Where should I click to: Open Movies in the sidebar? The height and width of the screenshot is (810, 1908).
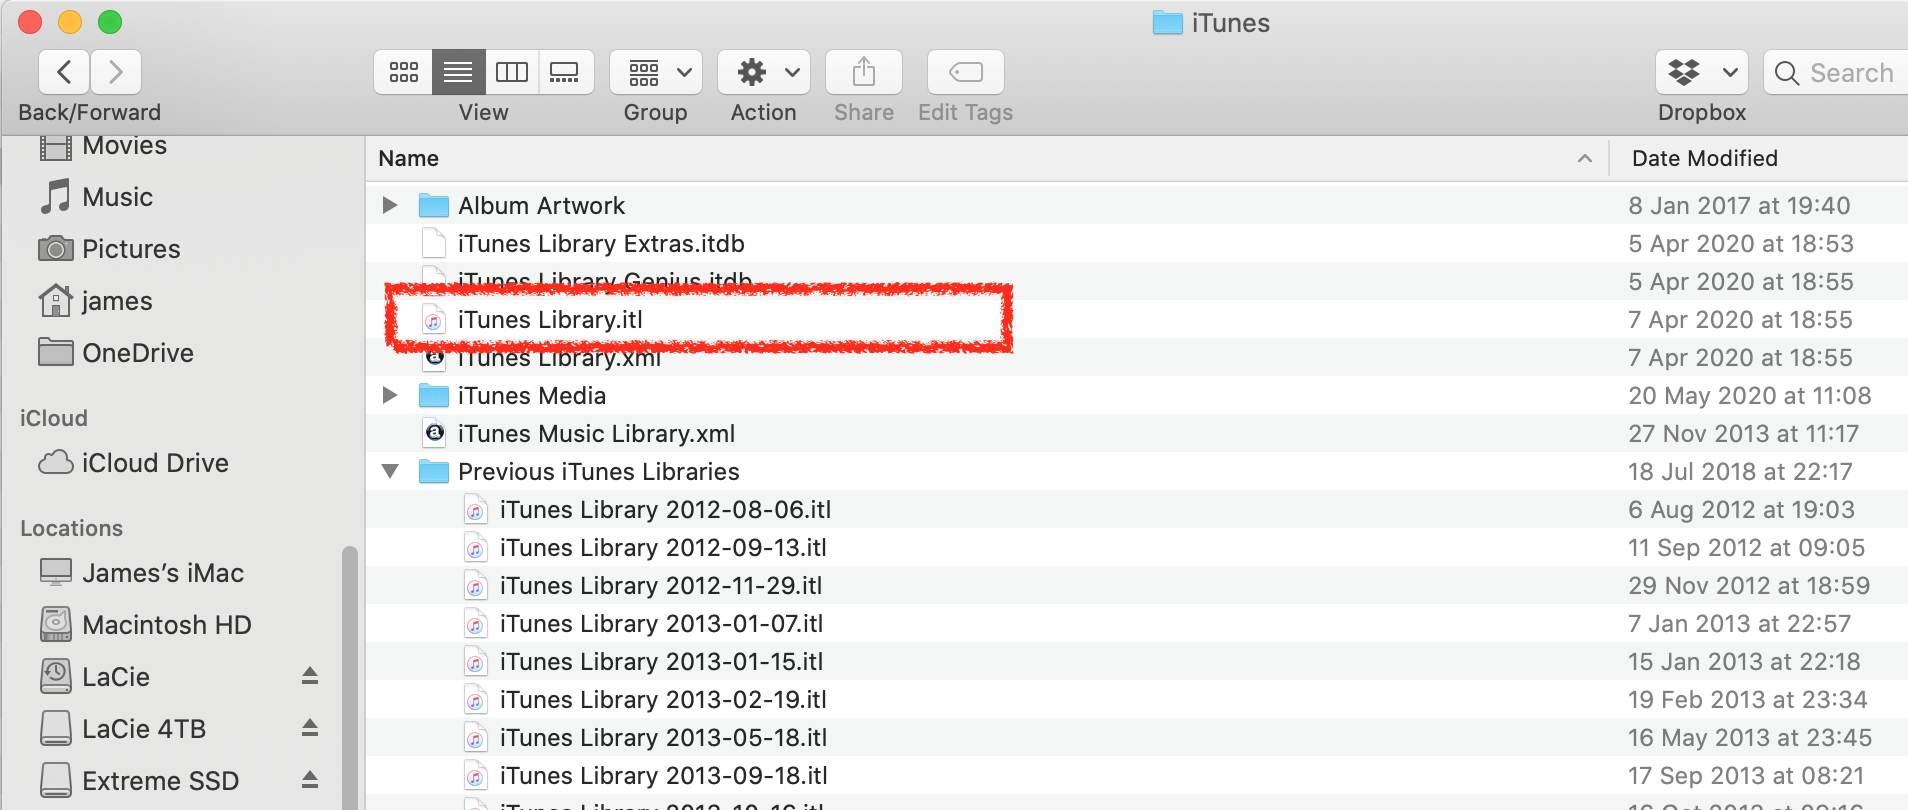tap(103, 146)
